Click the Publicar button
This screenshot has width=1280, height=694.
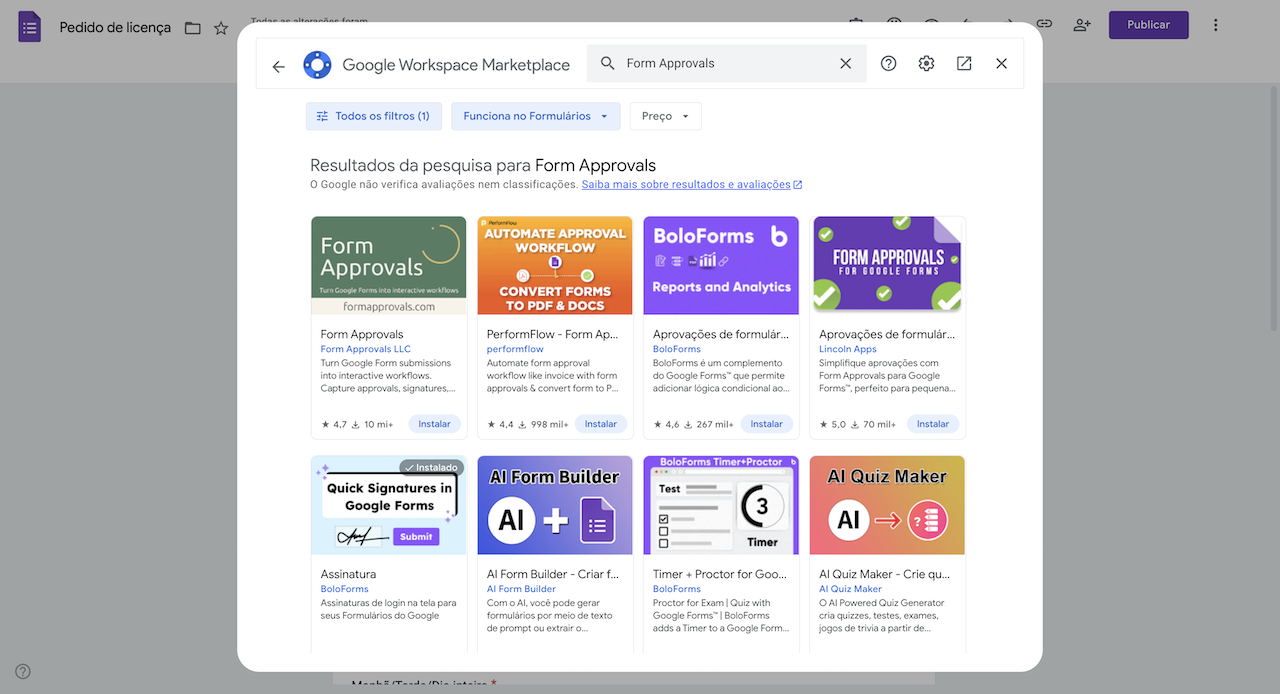coord(1148,25)
